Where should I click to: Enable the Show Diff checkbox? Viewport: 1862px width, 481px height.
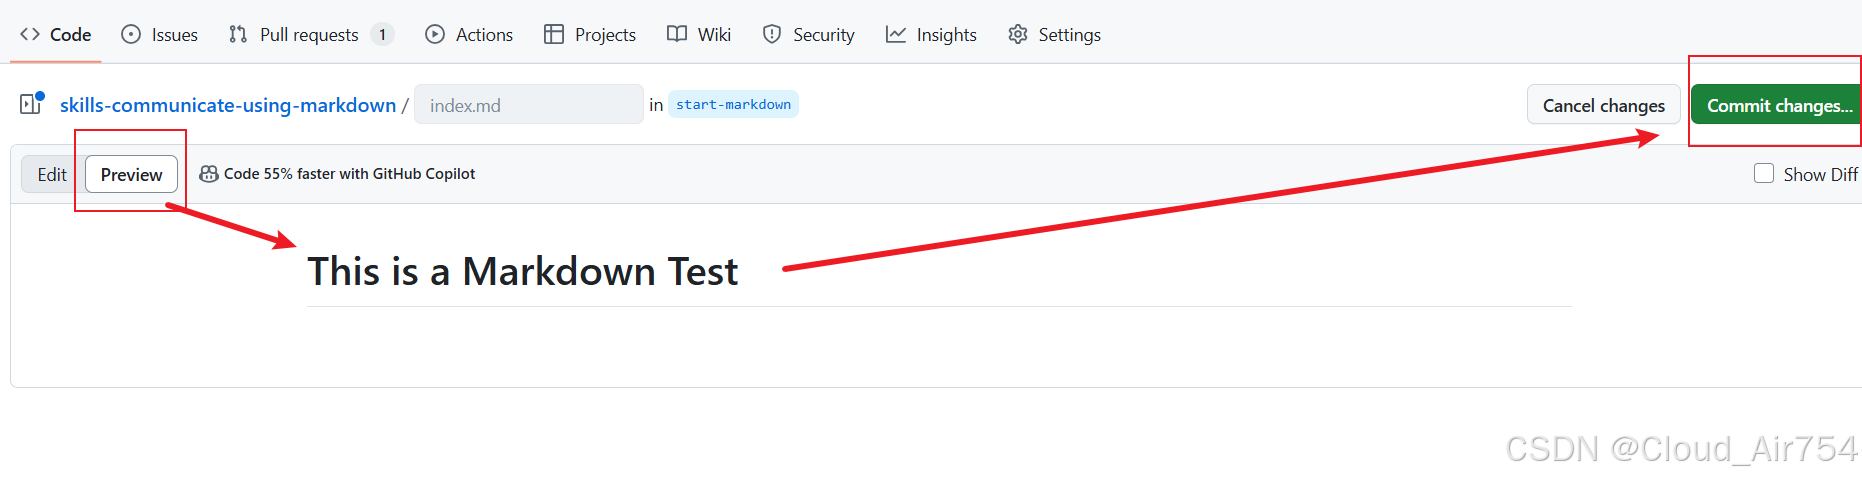click(1764, 173)
